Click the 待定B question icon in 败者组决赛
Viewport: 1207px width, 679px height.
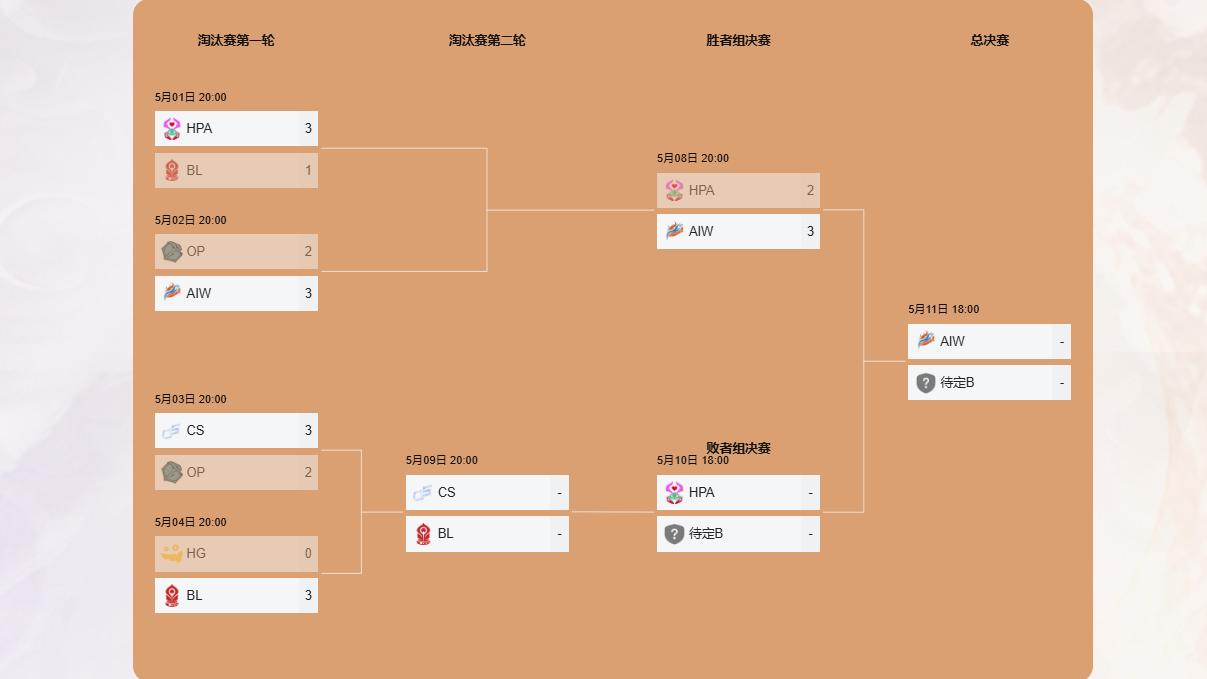(x=675, y=533)
